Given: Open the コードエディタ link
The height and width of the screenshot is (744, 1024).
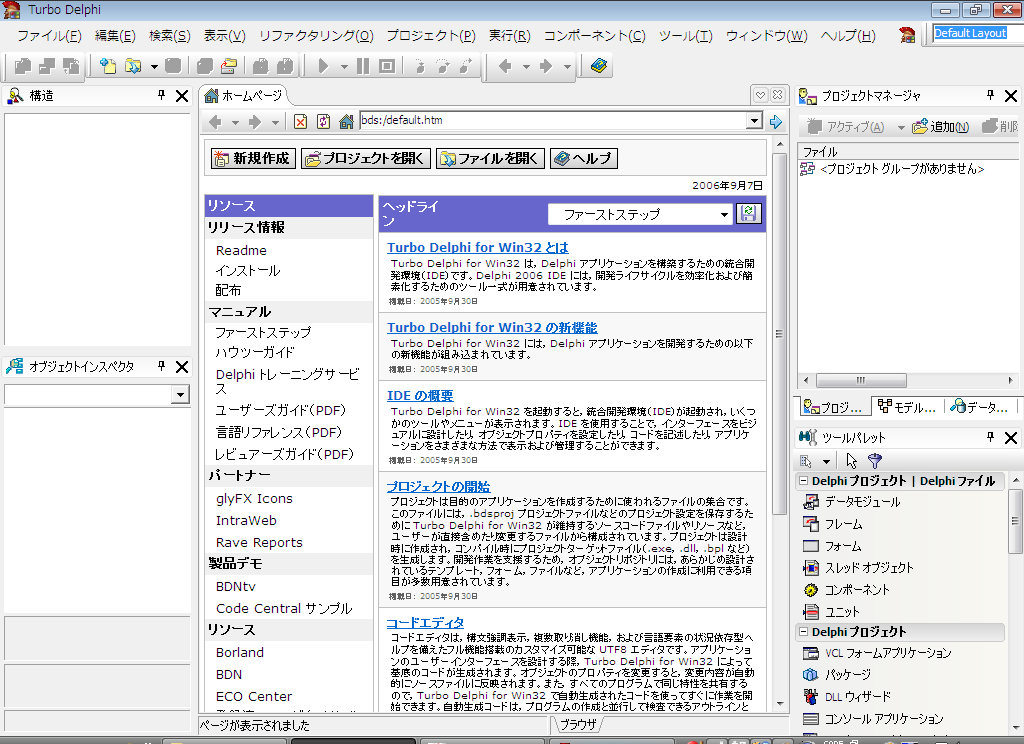Looking at the screenshot, I should point(424,623).
